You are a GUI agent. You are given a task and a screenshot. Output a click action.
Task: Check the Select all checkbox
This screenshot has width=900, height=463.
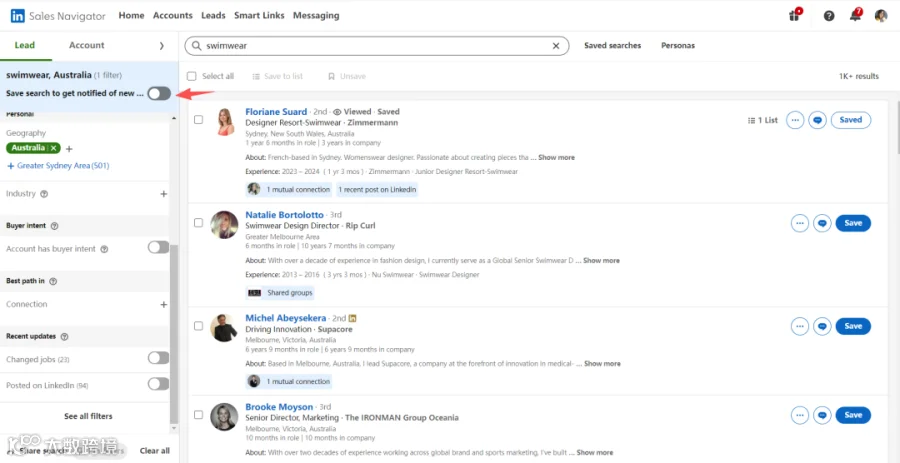(192, 76)
